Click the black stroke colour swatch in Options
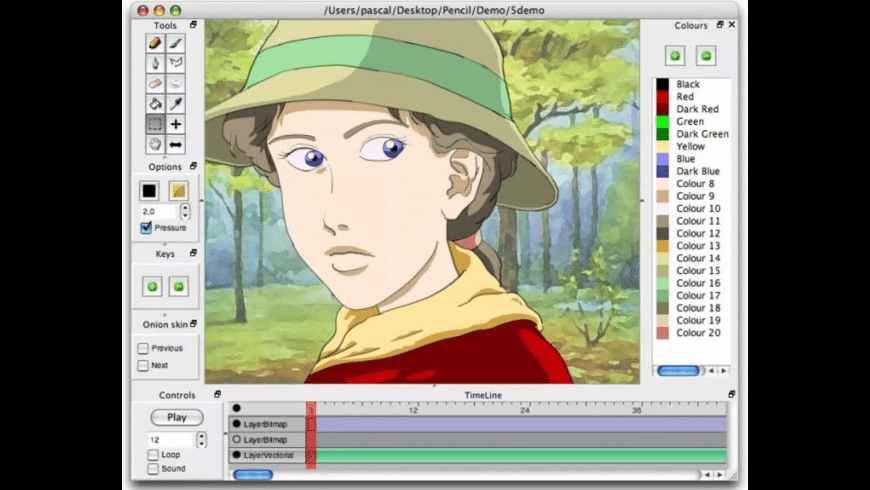The image size is (870, 490). point(149,190)
